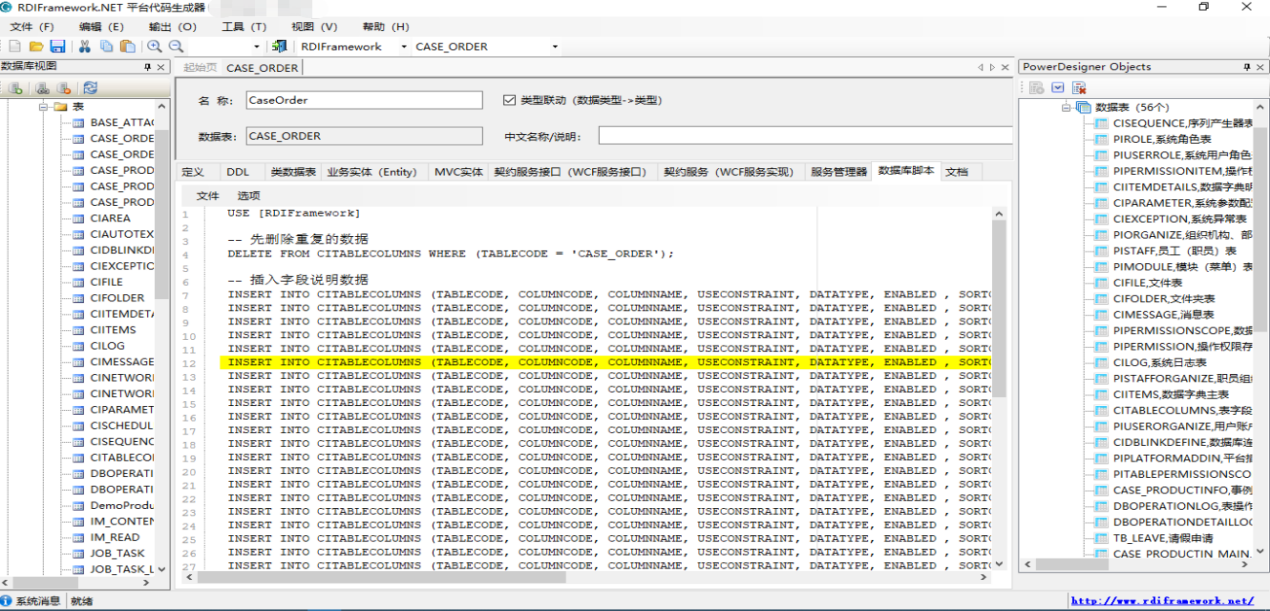Screen dimensions: 1270x611
Task: Pin the PowerDesigner Objects panel
Action: click(x=1246, y=67)
